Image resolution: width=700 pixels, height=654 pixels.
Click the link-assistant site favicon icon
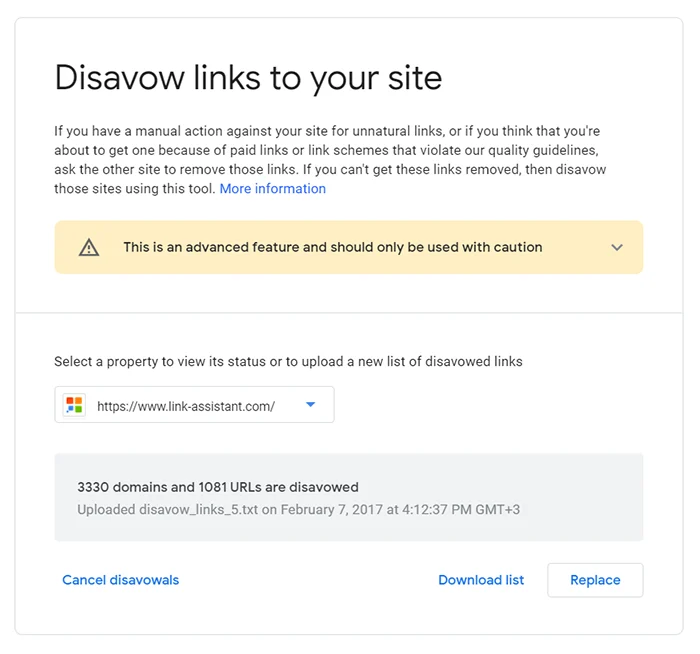[74, 405]
